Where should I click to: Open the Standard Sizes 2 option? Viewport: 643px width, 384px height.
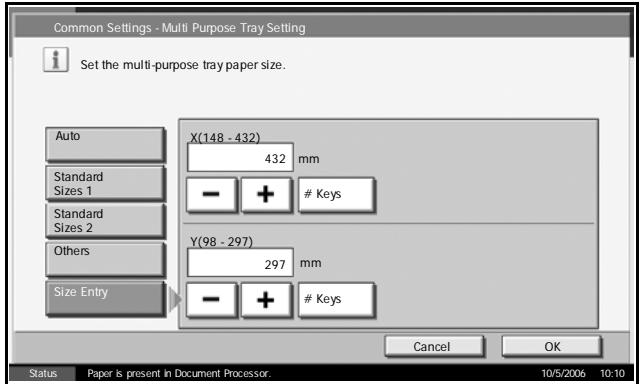(x=105, y=220)
